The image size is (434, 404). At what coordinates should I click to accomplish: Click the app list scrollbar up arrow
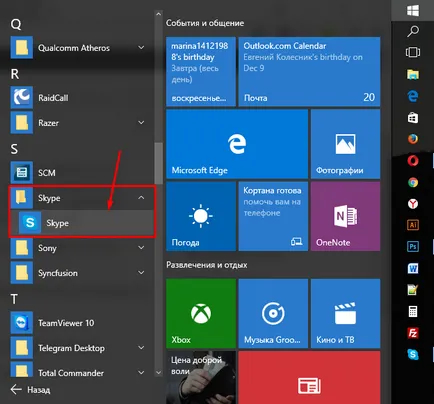(x=158, y=14)
